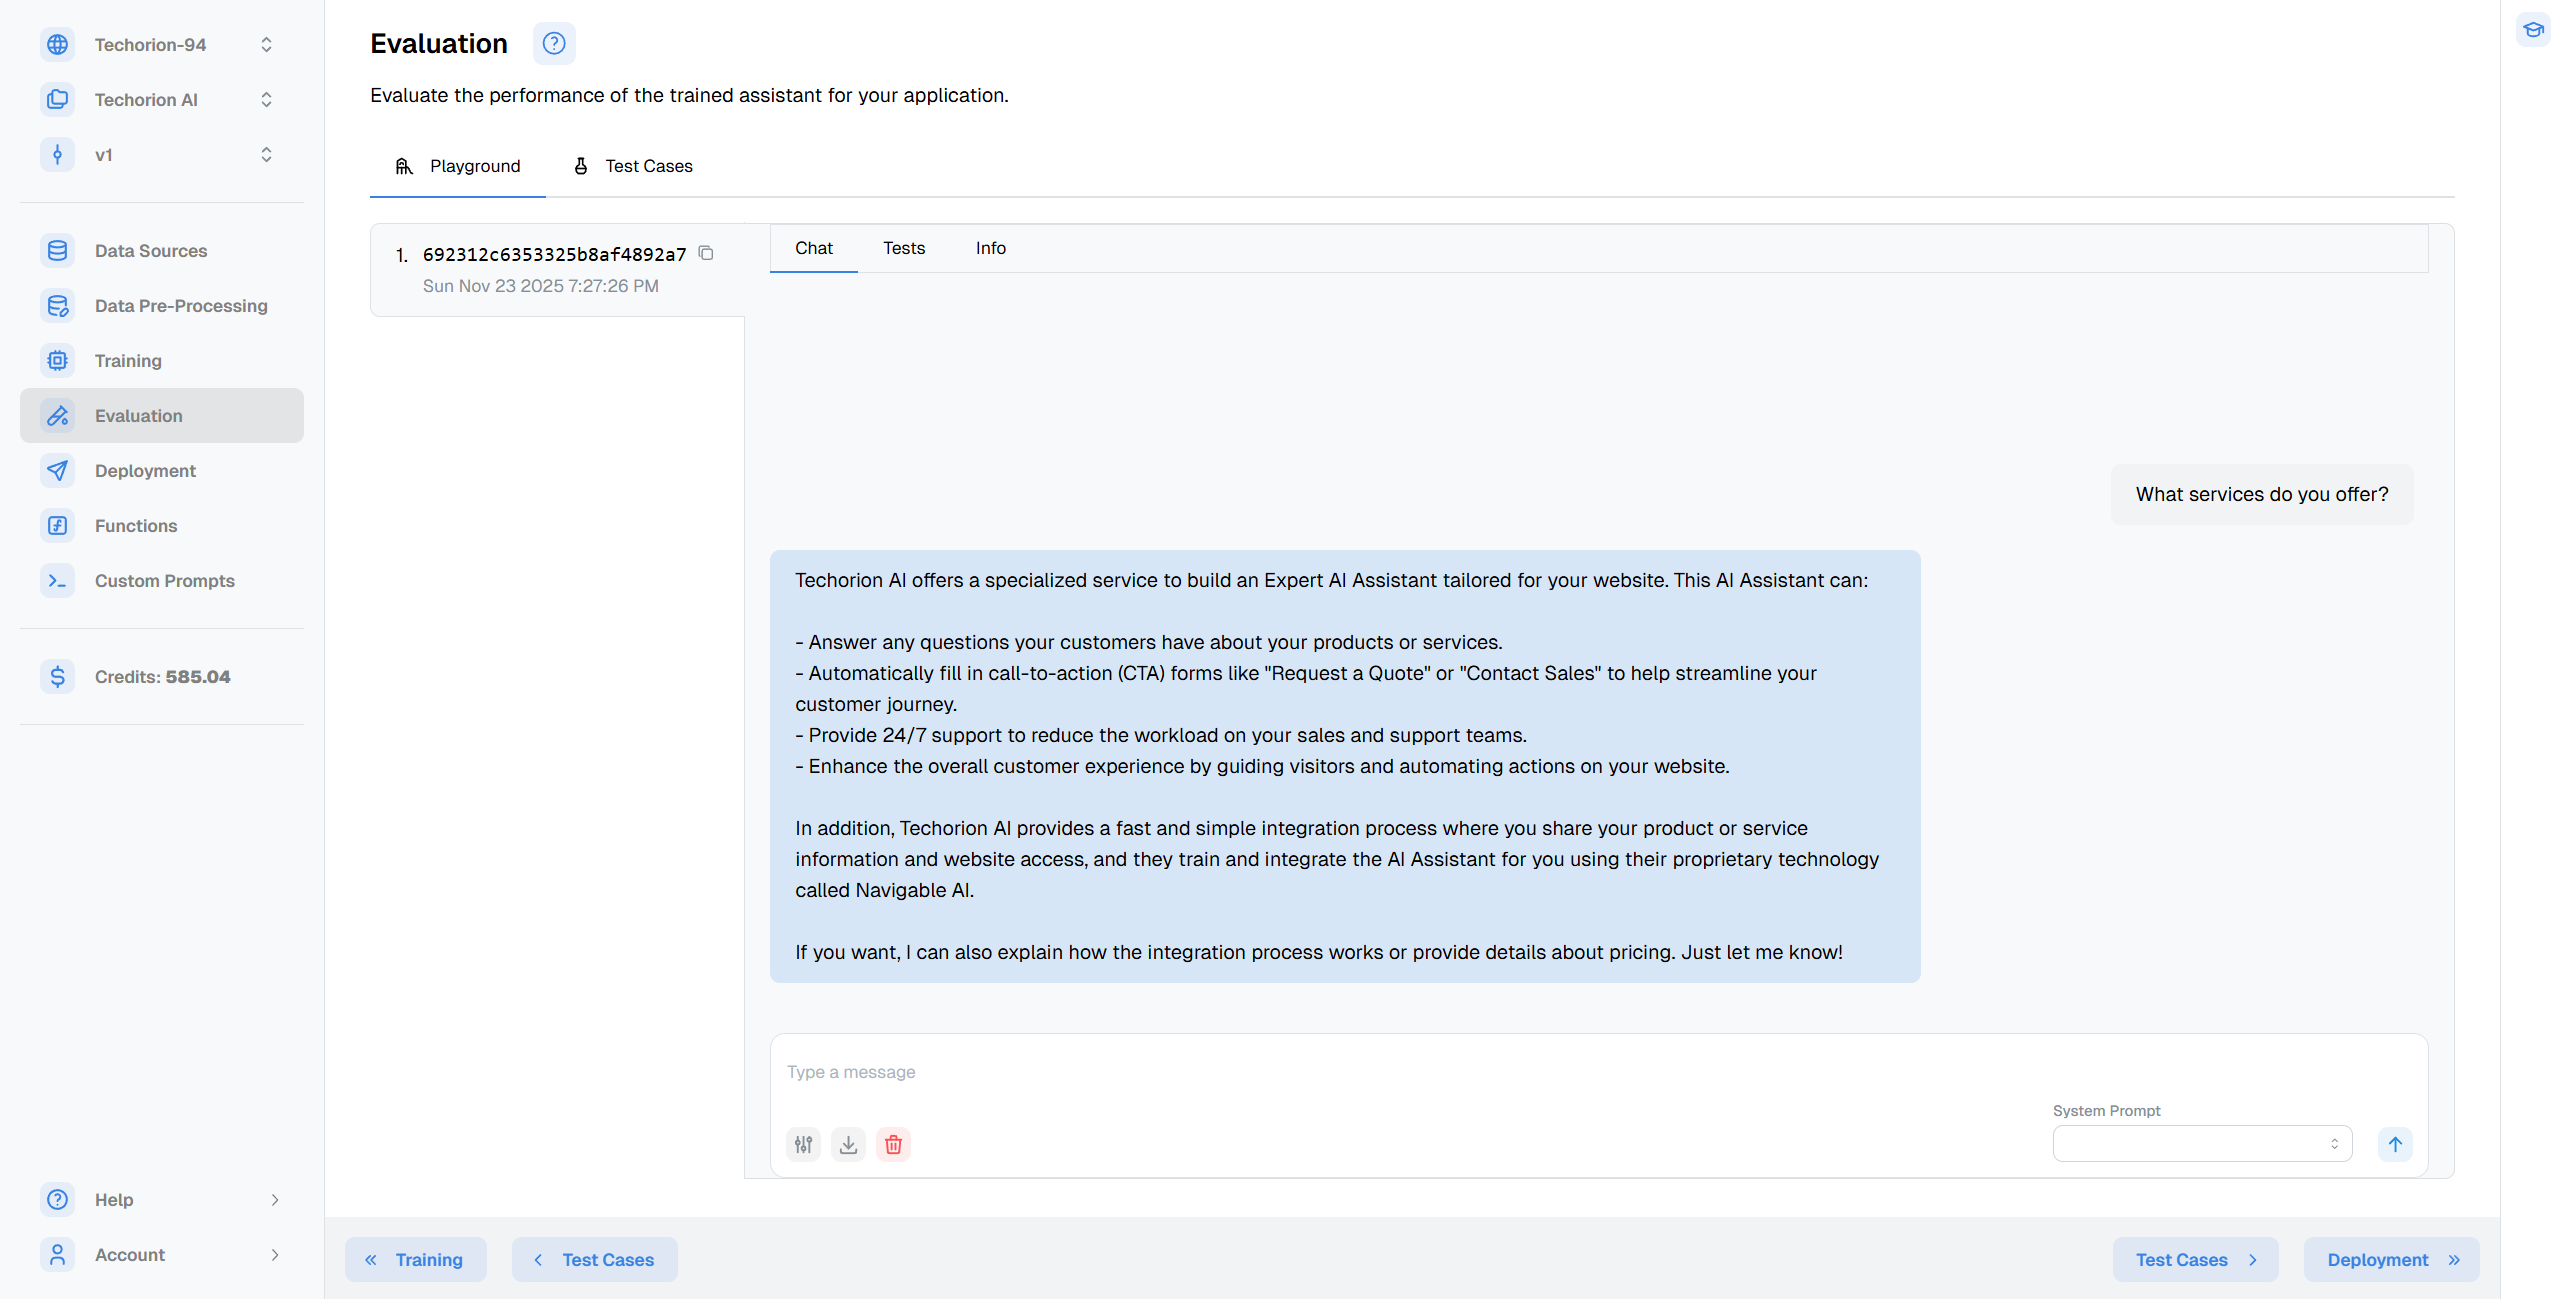This screenshot has width=2559, height=1299.
Task: Click the Type a message field
Action: click(1400, 1072)
